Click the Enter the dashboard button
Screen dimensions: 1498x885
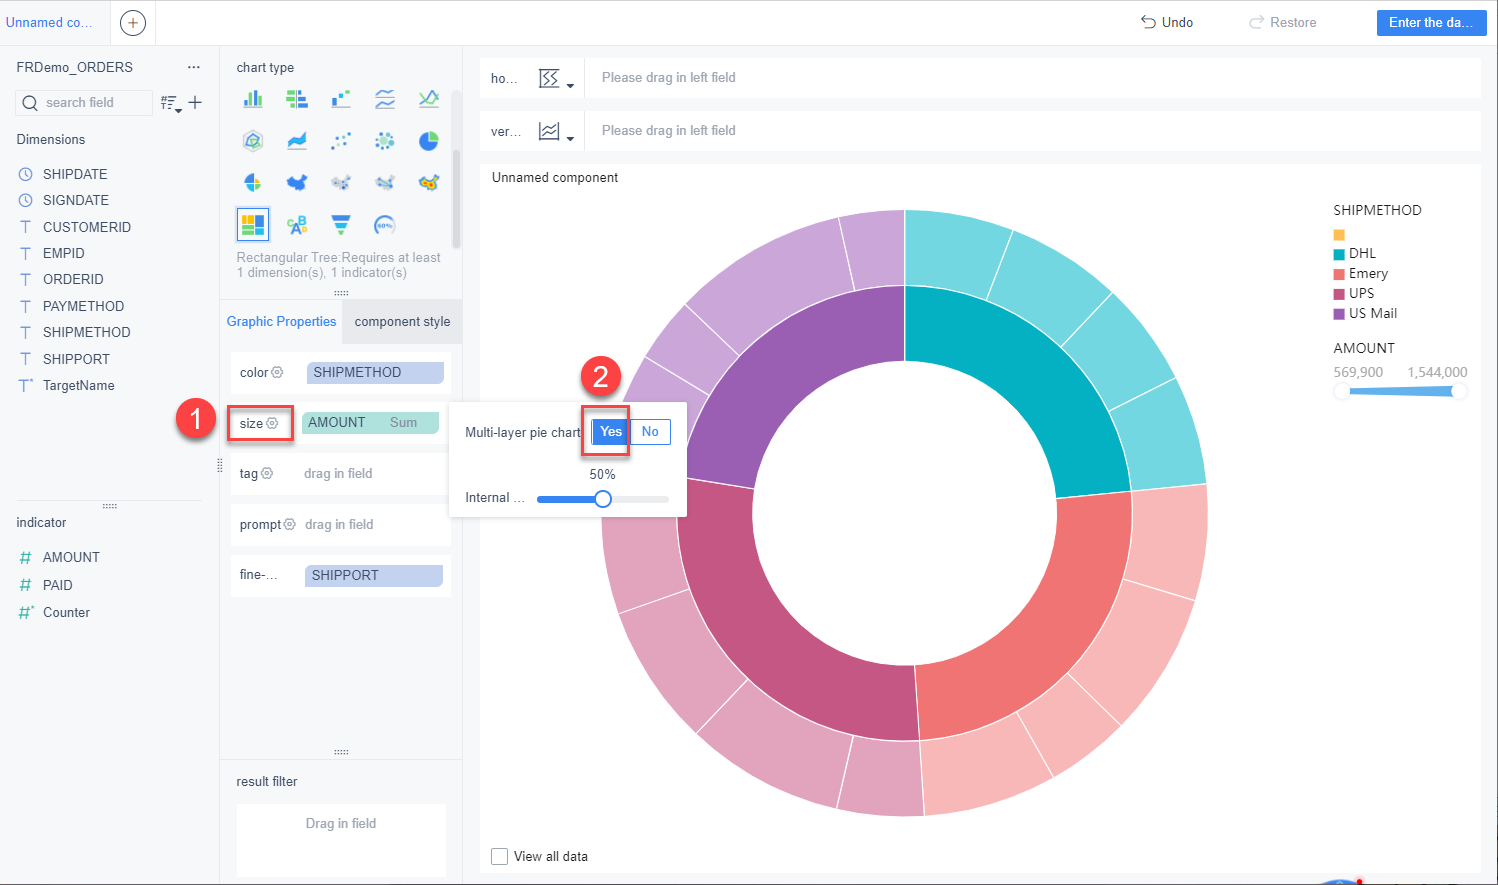click(1431, 22)
